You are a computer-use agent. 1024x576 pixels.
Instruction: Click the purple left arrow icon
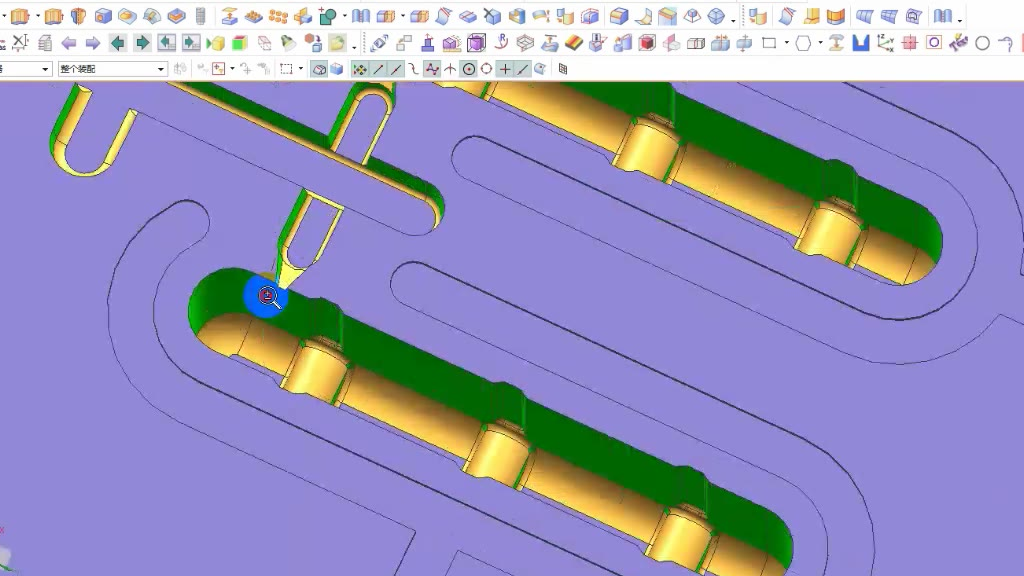pyautogui.click(x=69, y=43)
